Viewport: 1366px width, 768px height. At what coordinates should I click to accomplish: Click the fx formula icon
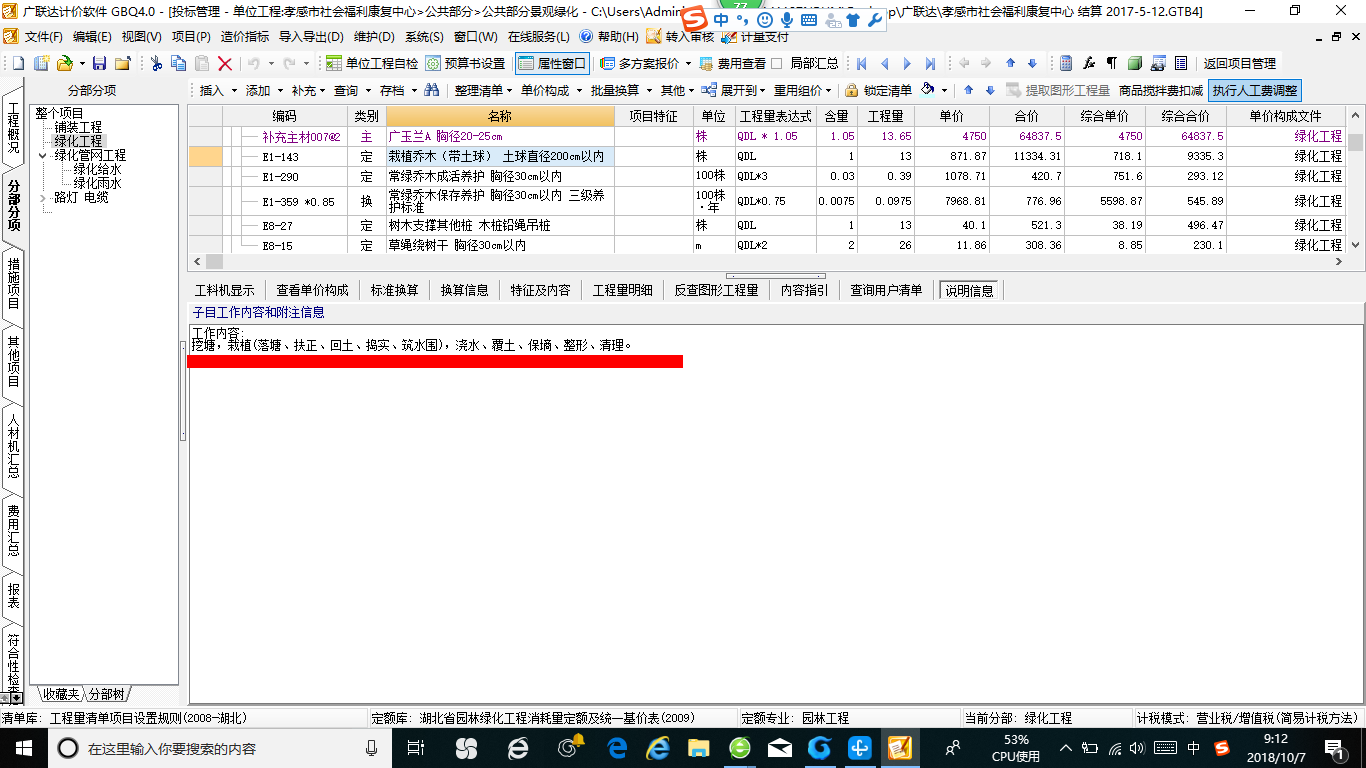(1089, 63)
